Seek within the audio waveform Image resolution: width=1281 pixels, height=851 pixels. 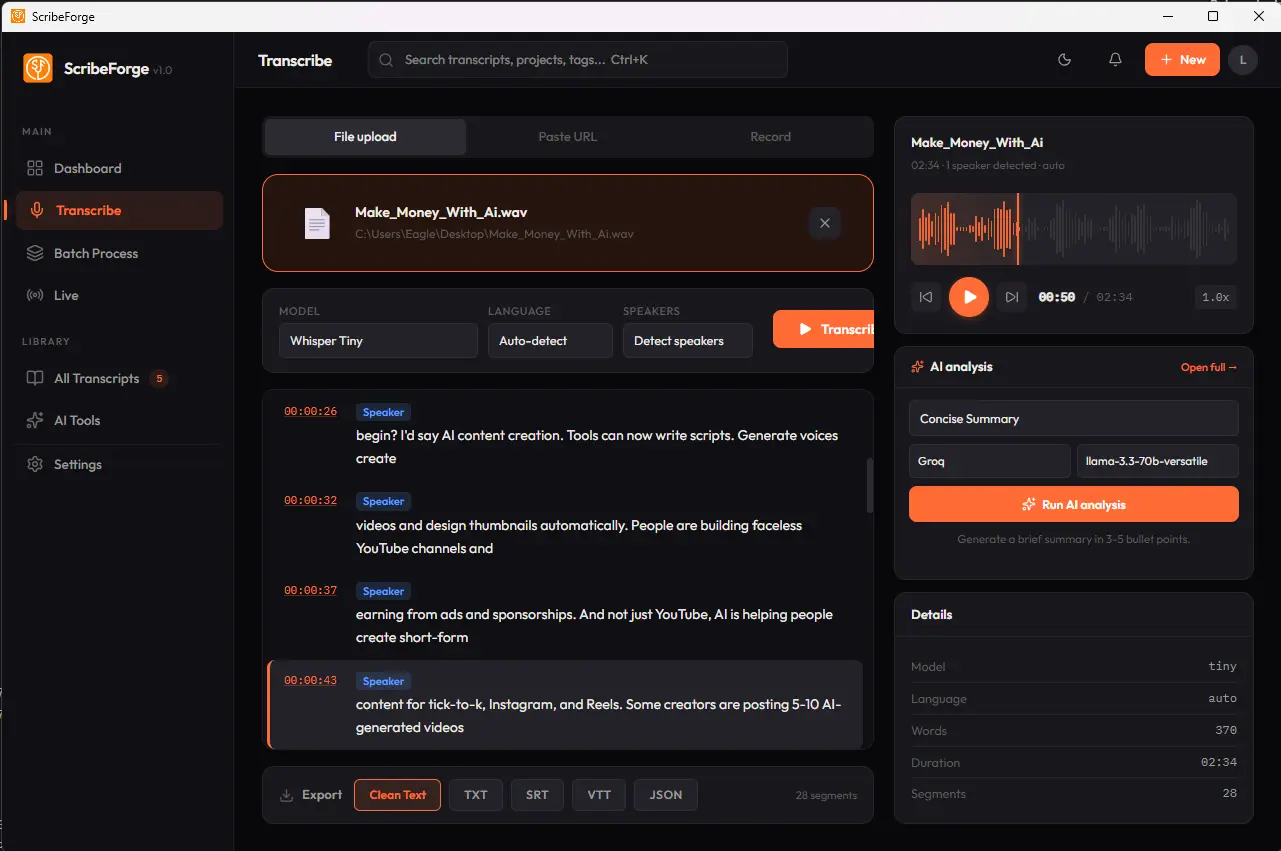[x=1073, y=229]
